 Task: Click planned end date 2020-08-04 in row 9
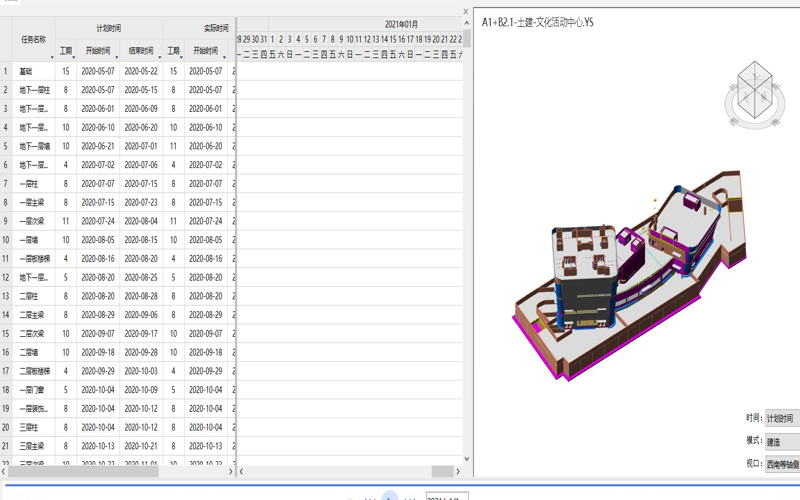coord(141,221)
